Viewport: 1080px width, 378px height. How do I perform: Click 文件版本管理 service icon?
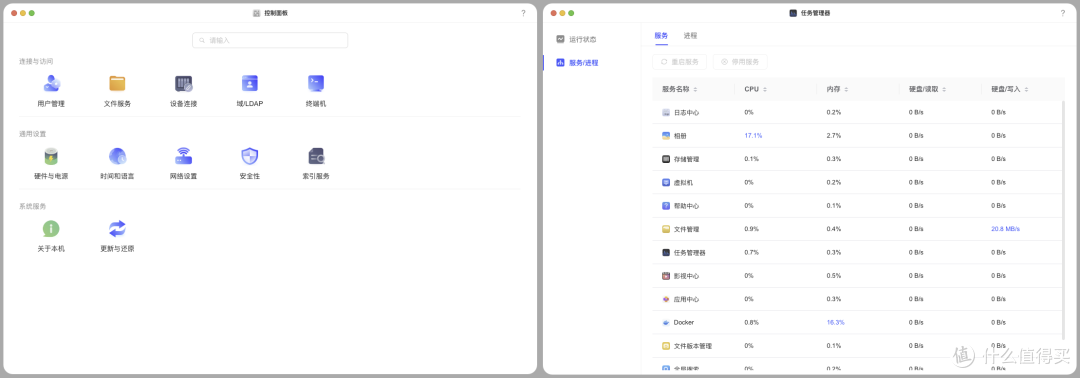[x=666, y=346]
